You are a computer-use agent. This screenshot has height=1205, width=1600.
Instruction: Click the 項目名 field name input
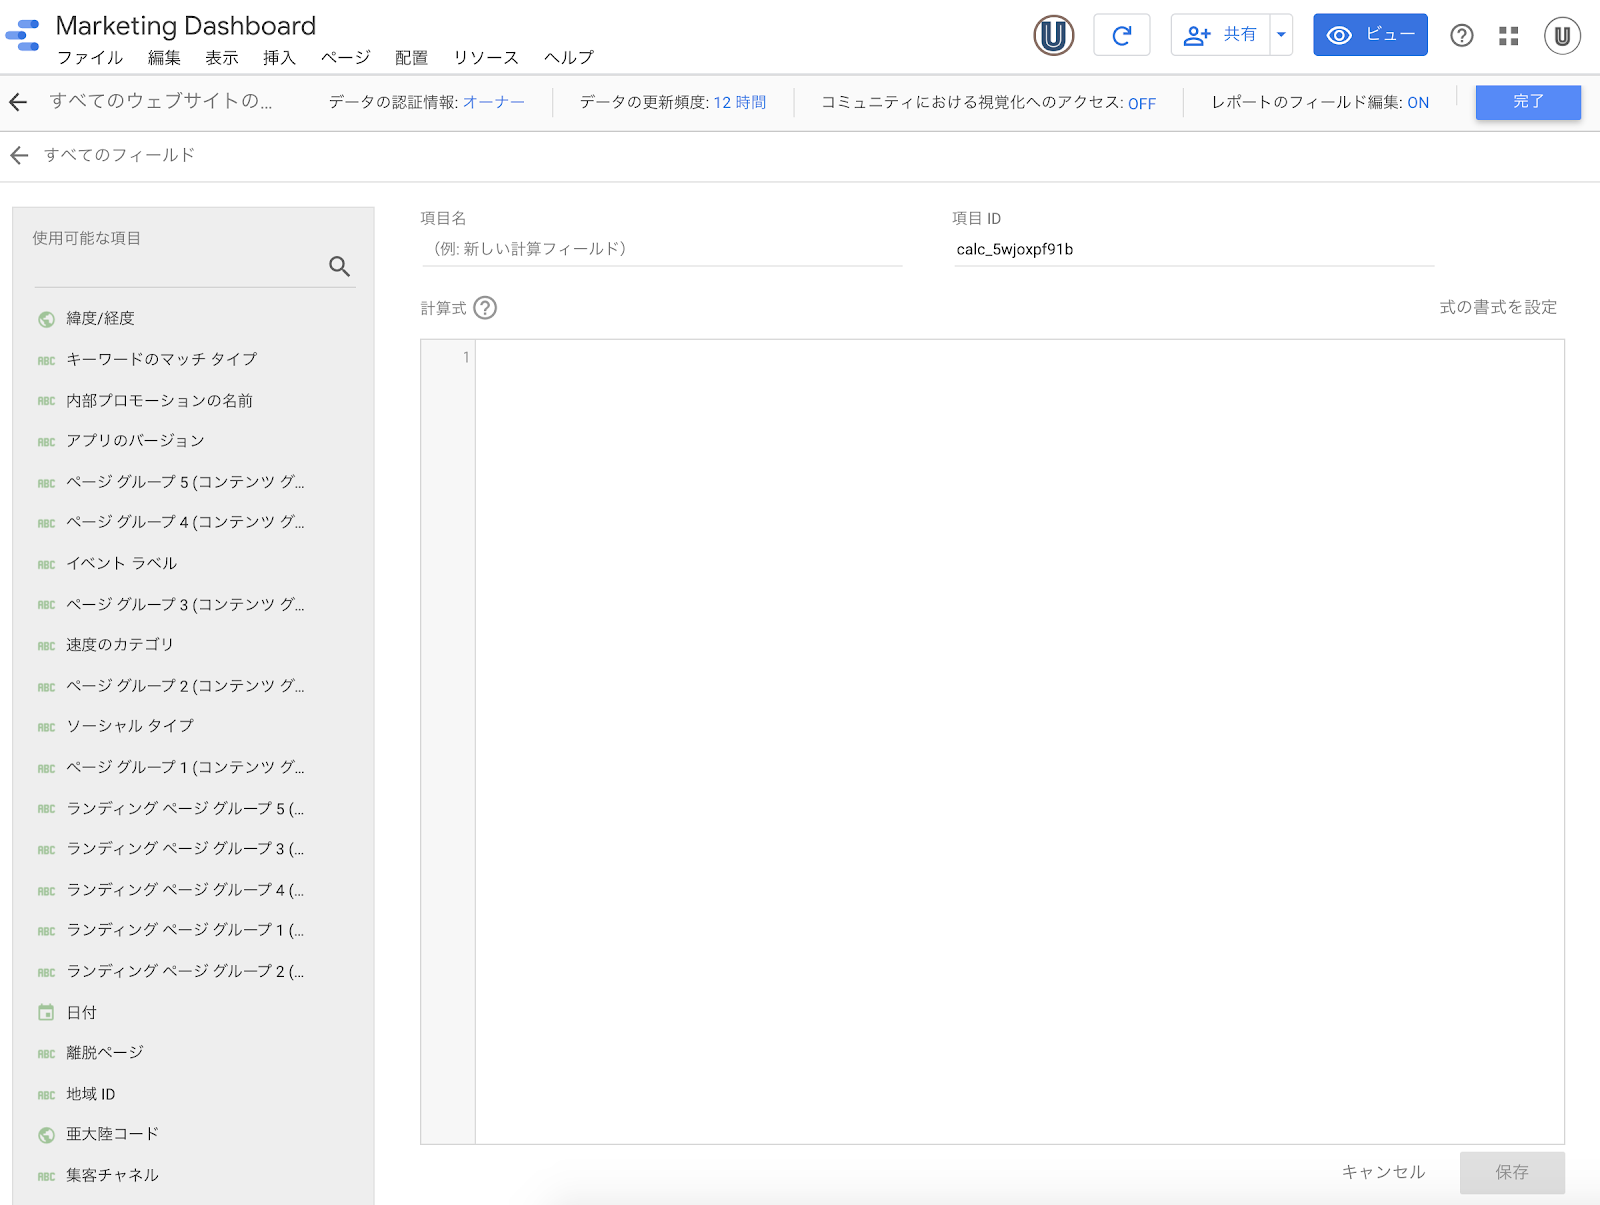pos(662,249)
